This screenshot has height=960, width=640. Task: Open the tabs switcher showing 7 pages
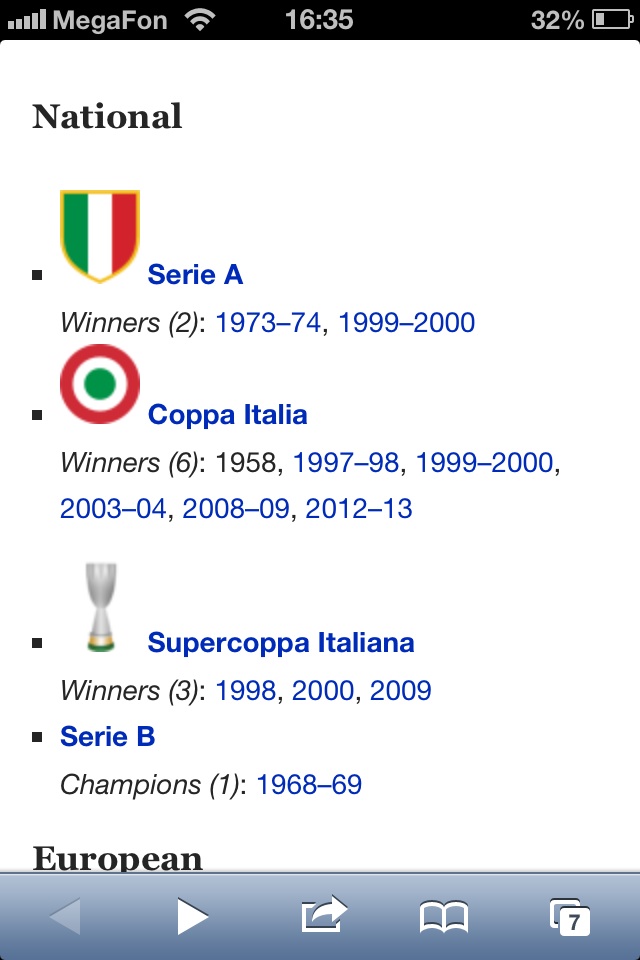pos(569,916)
